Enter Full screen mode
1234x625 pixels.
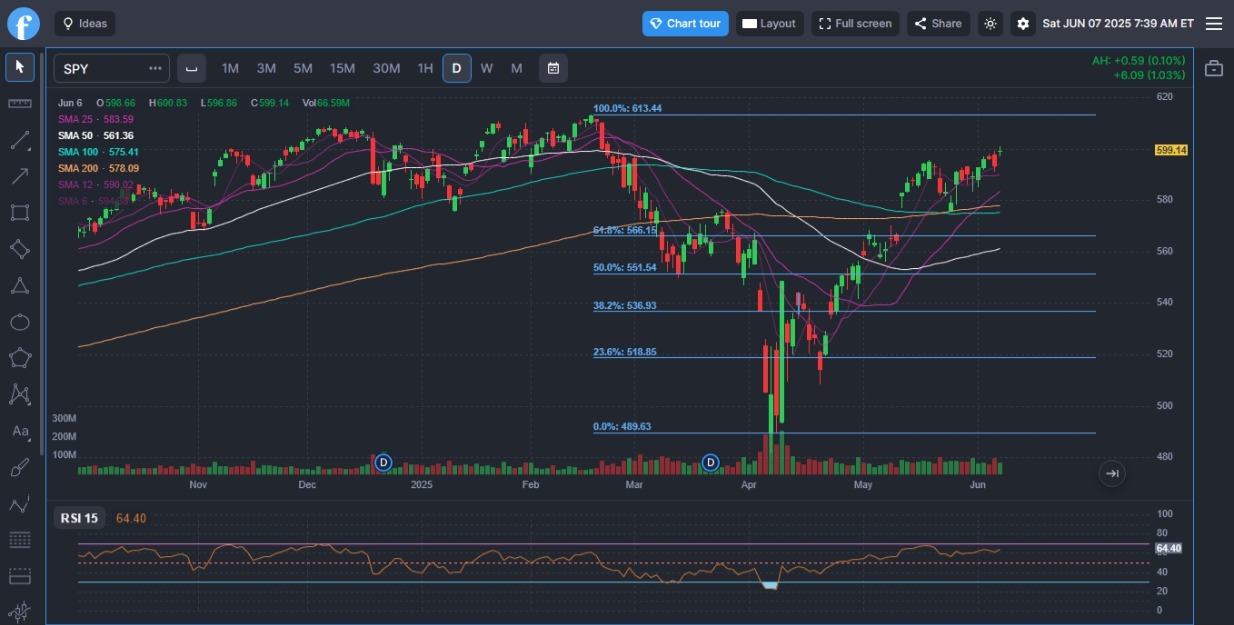pyautogui.click(x=856, y=23)
